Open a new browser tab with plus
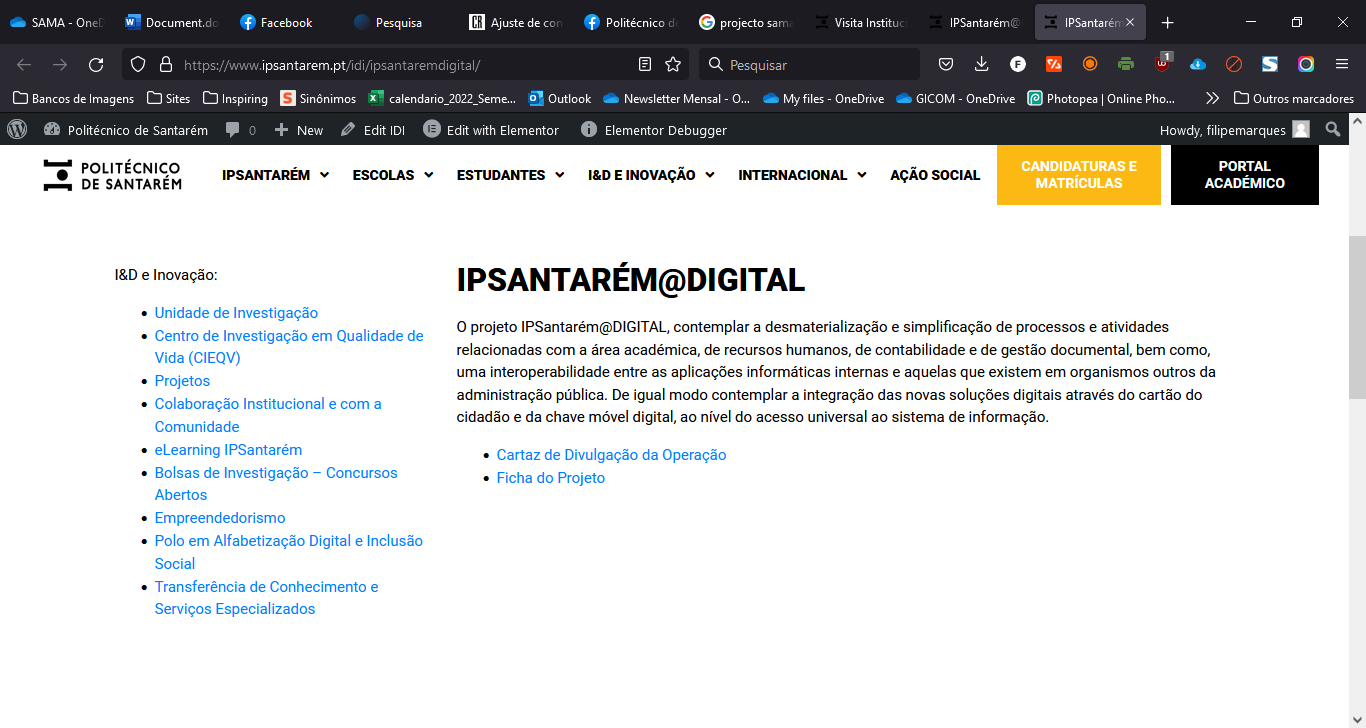1366x728 pixels. pos(1167,22)
